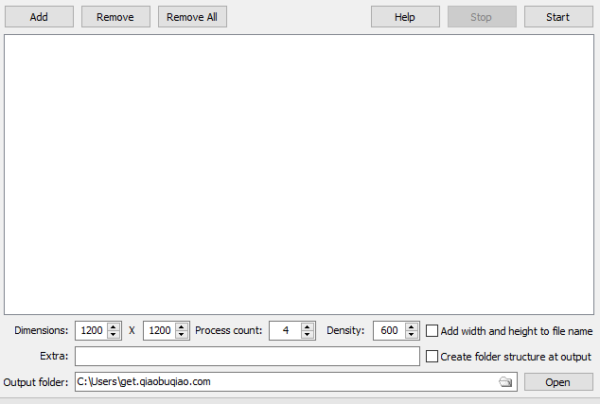
Task: Click Remove All to clear list
Action: point(192,17)
